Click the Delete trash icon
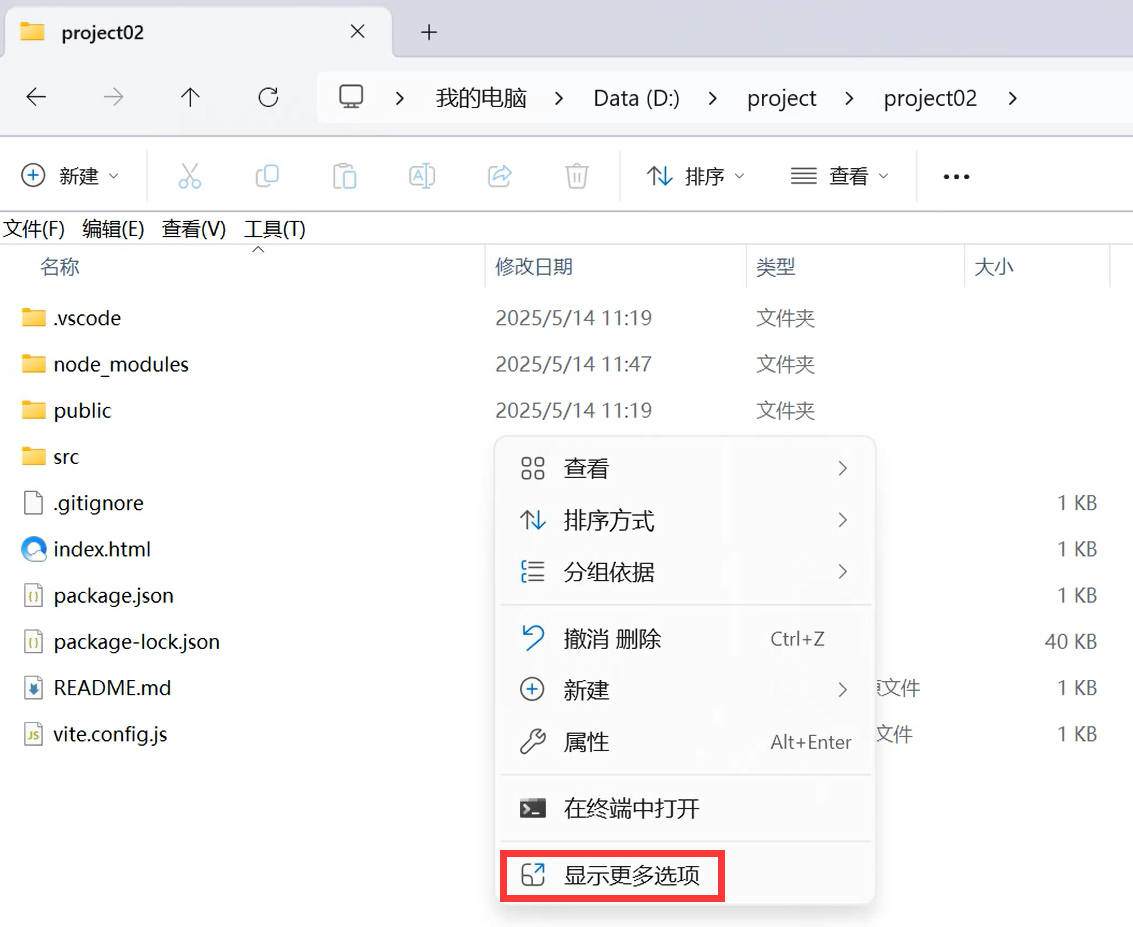Viewport: 1133px width, 927px height. (x=577, y=176)
